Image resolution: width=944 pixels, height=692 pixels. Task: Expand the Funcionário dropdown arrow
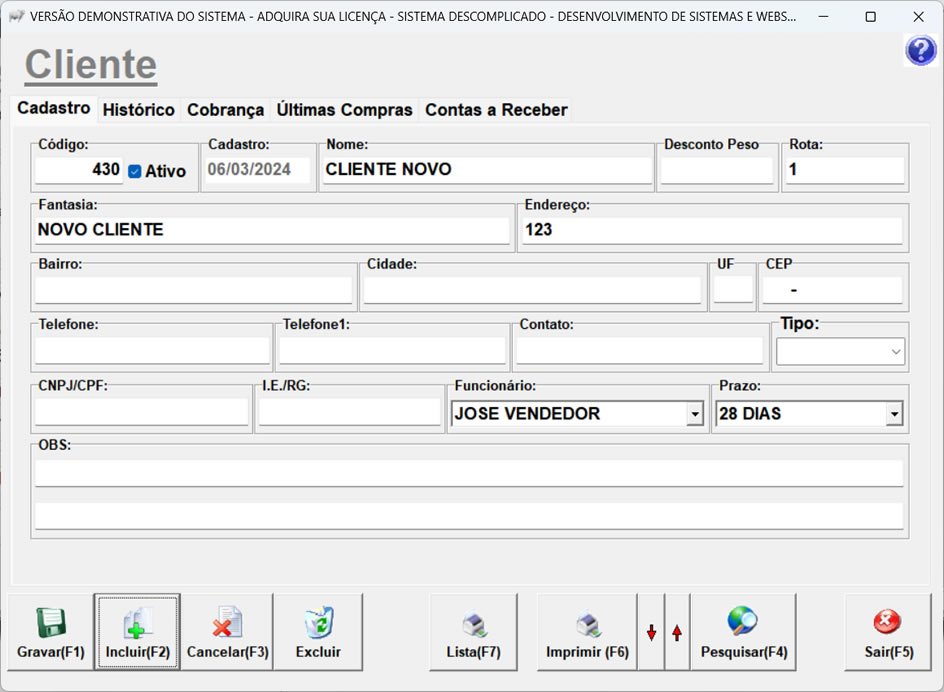pyautogui.click(x=695, y=414)
